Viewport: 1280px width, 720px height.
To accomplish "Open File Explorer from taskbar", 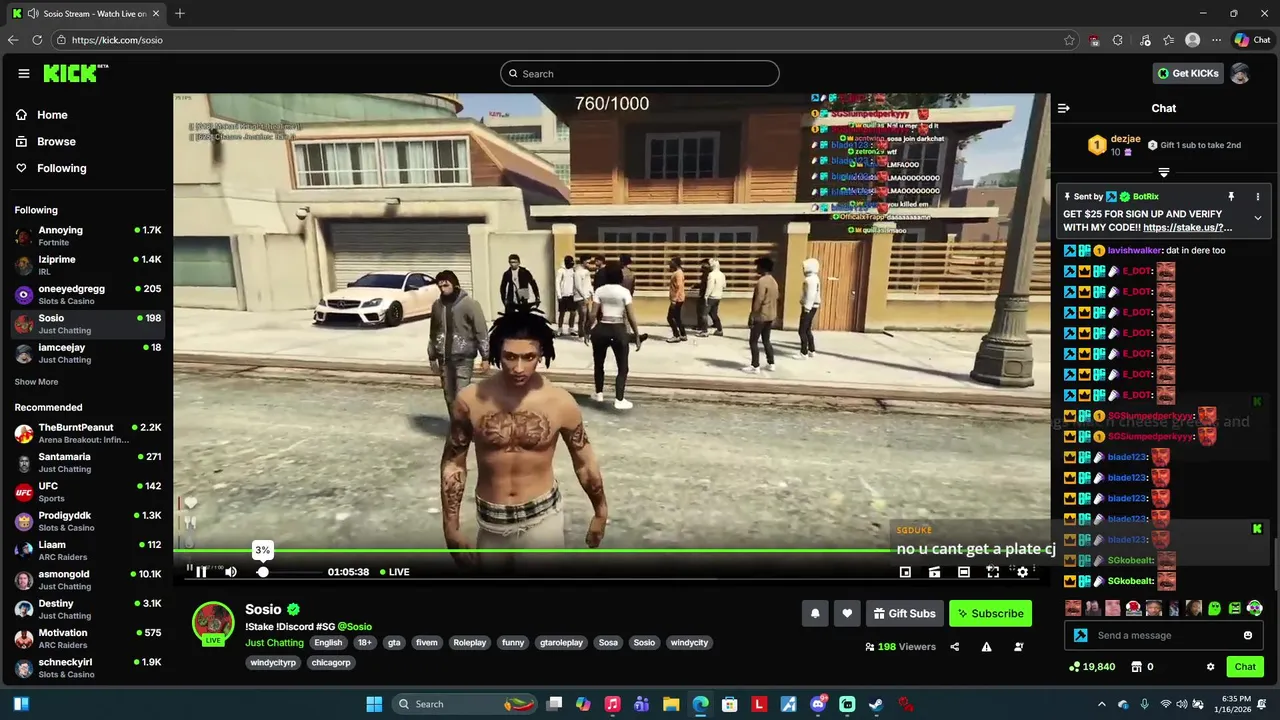I will click(671, 704).
